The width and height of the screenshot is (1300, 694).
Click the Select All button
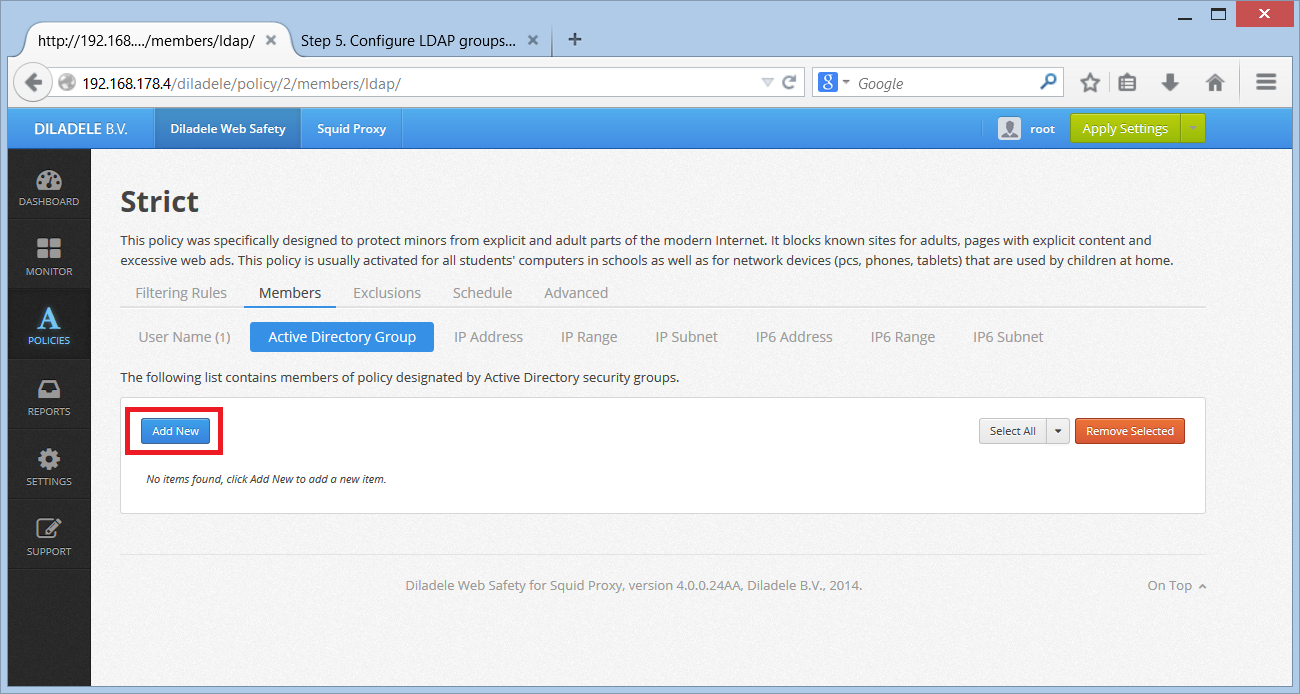click(x=1012, y=431)
